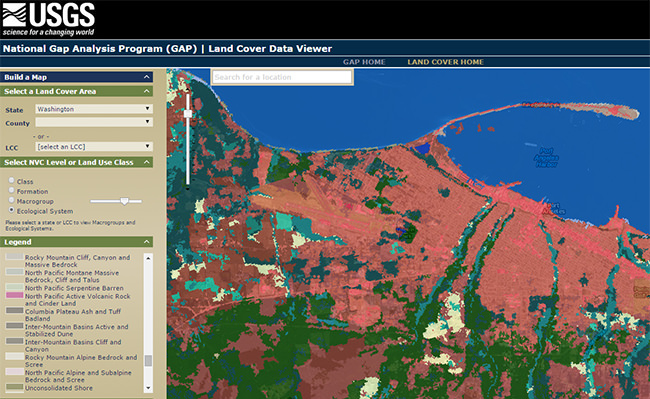
Task: Collapse Select NVC Level section chevron
Action: click(147, 162)
